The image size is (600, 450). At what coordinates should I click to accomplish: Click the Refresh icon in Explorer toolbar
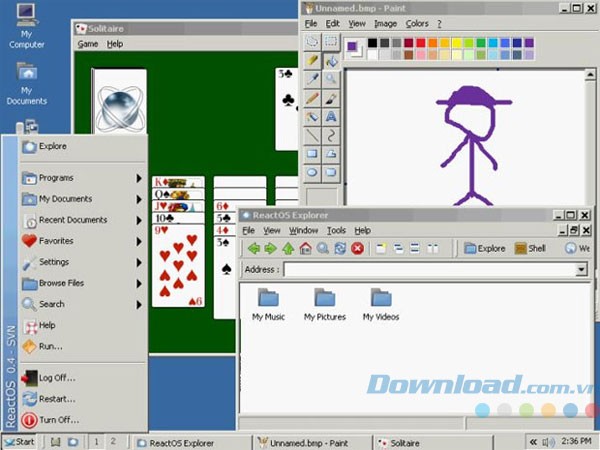[x=340, y=248]
